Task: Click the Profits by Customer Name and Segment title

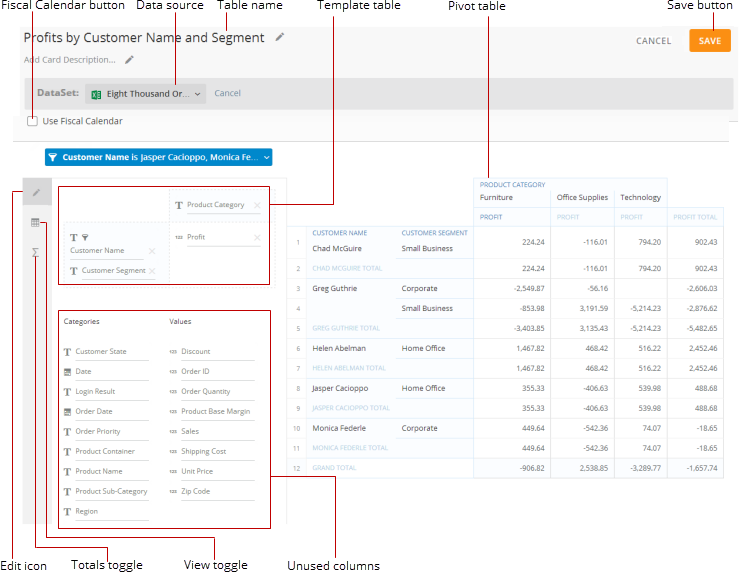Action: (x=144, y=38)
